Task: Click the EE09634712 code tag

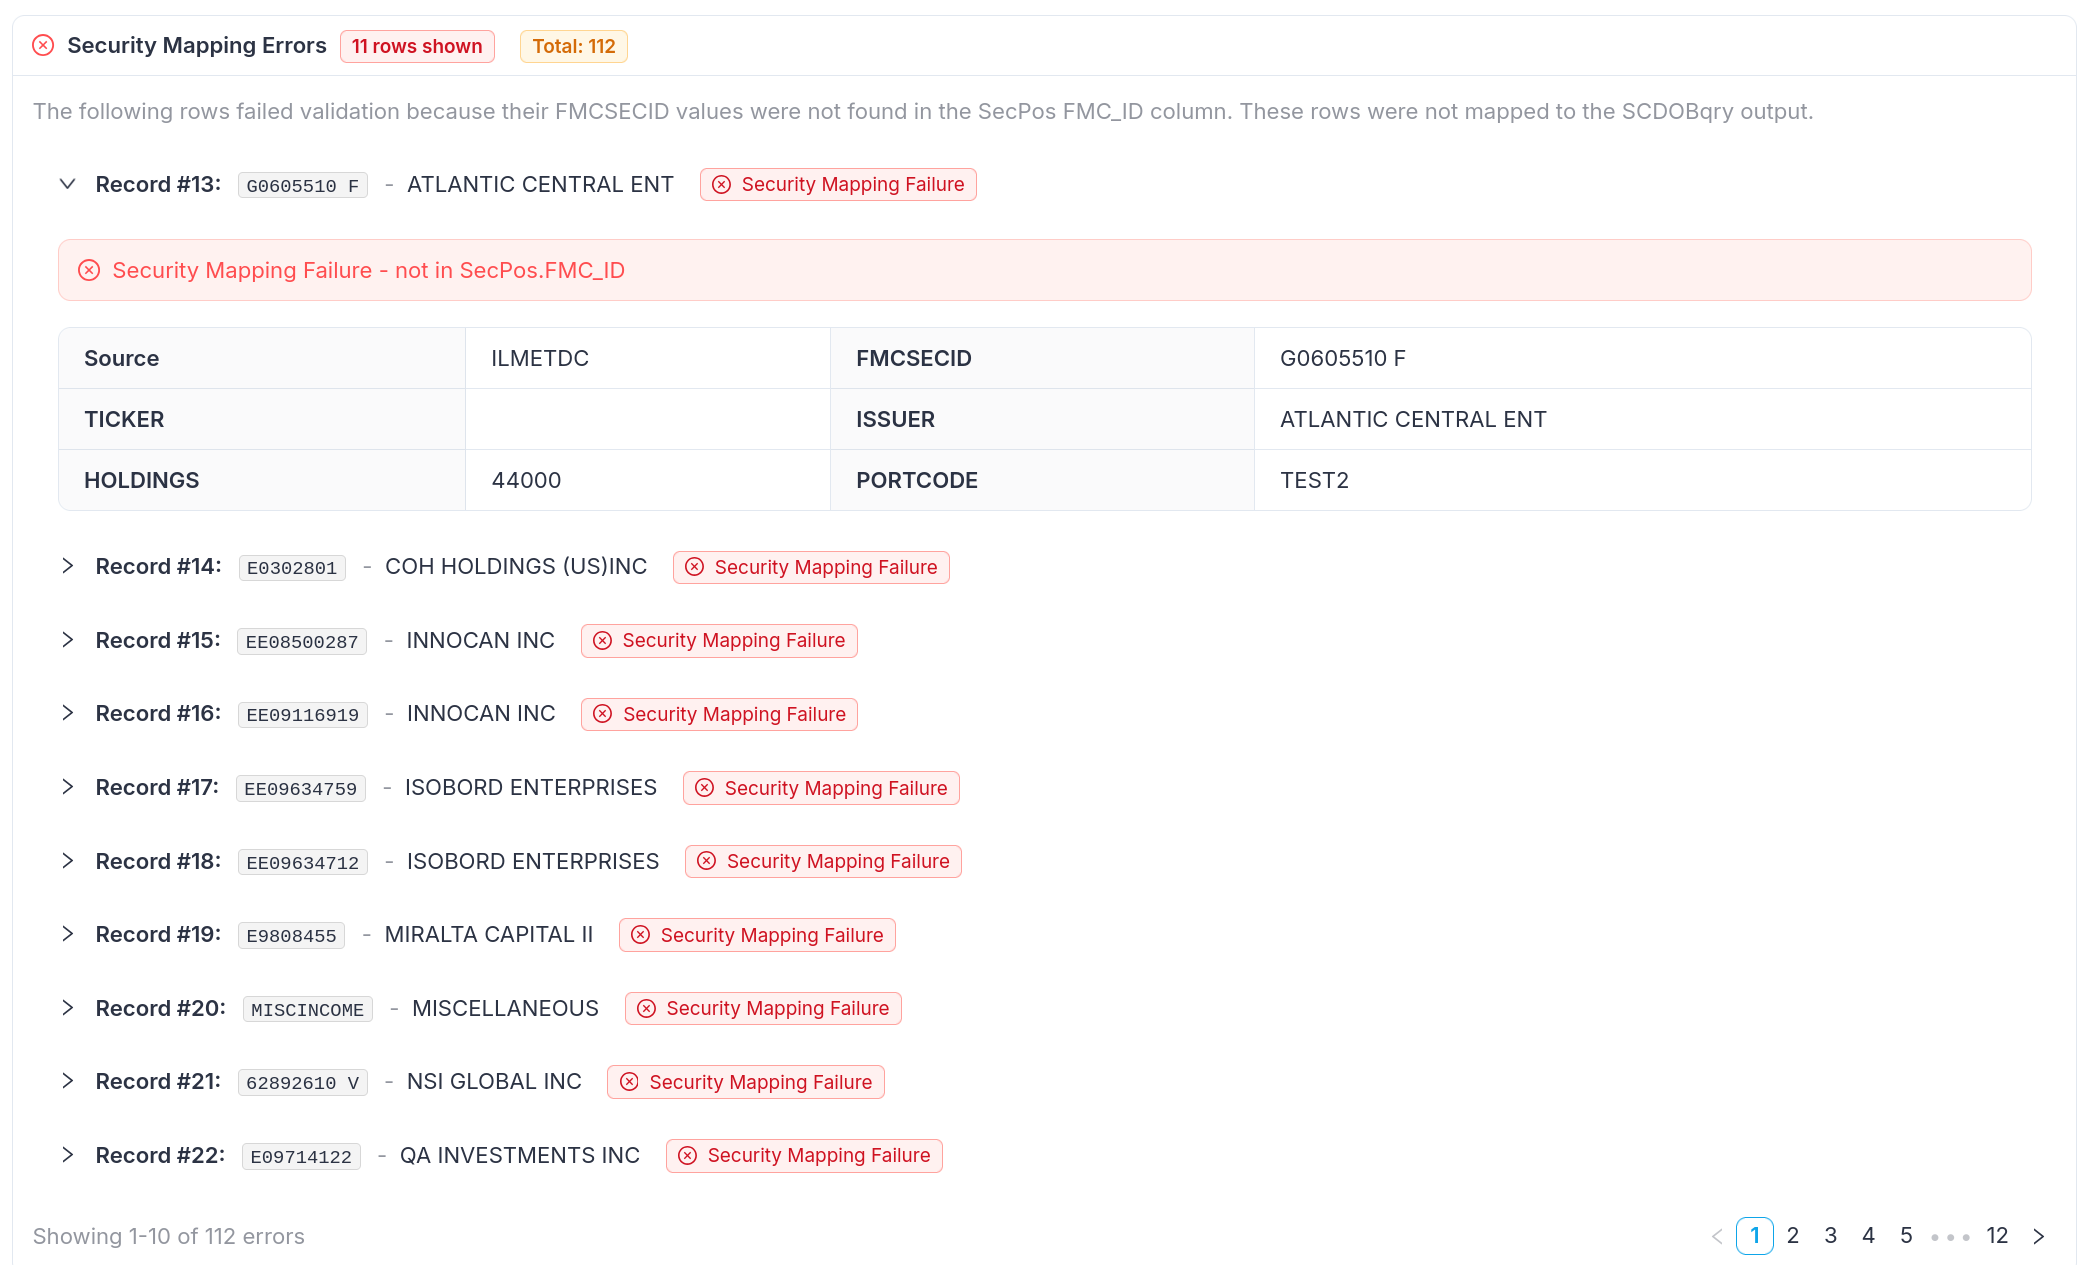Action: (x=303, y=862)
